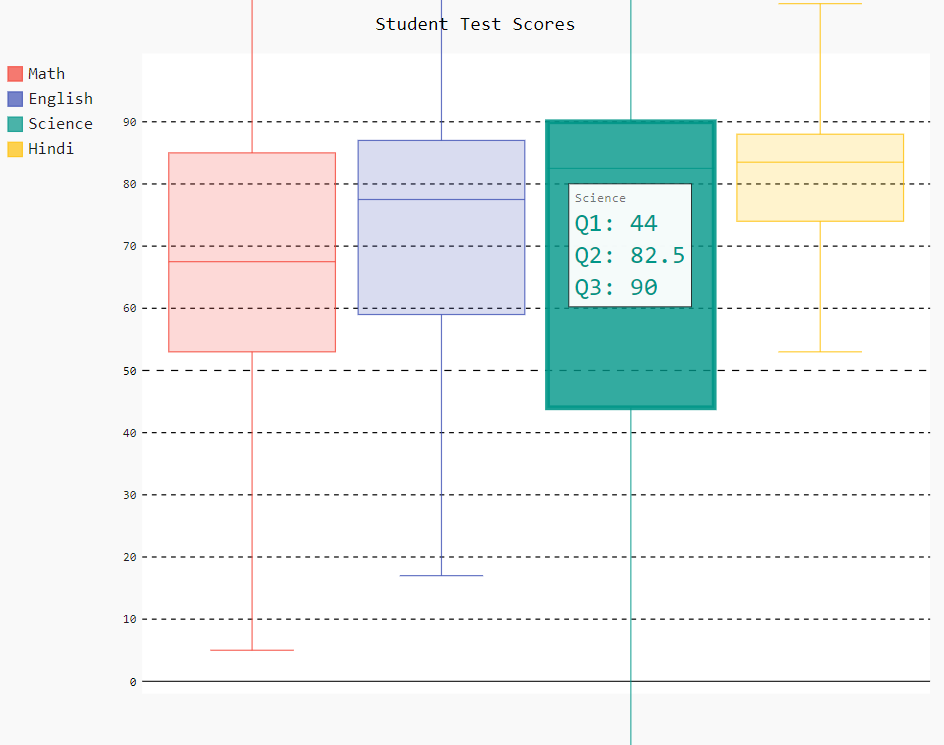
Task: Click the 90 y-axis label
Action: 130,122
